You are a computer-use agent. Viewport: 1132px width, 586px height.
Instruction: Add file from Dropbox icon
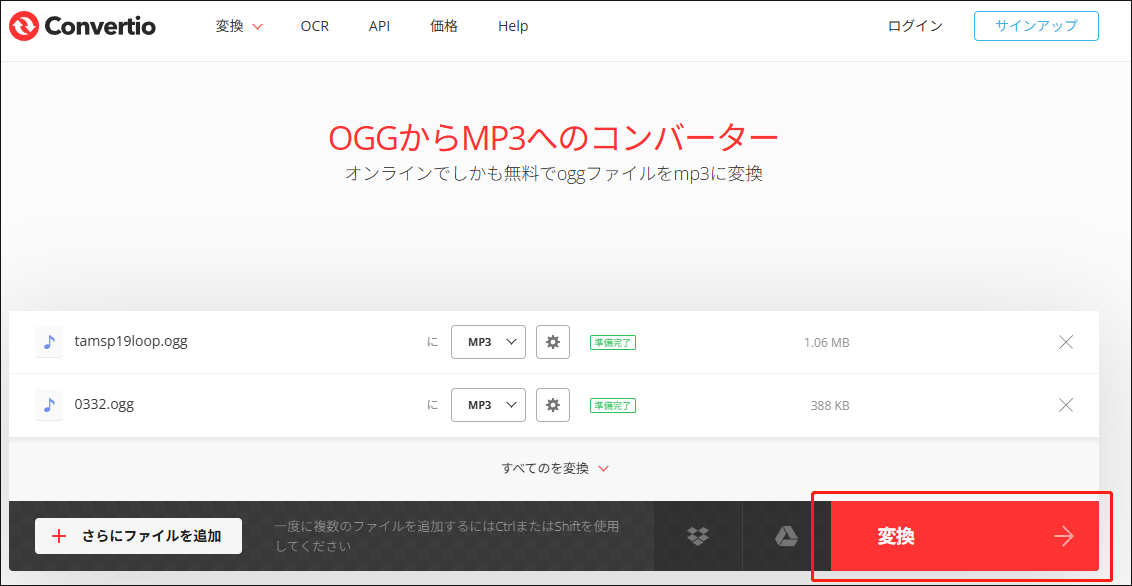(698, 536)
